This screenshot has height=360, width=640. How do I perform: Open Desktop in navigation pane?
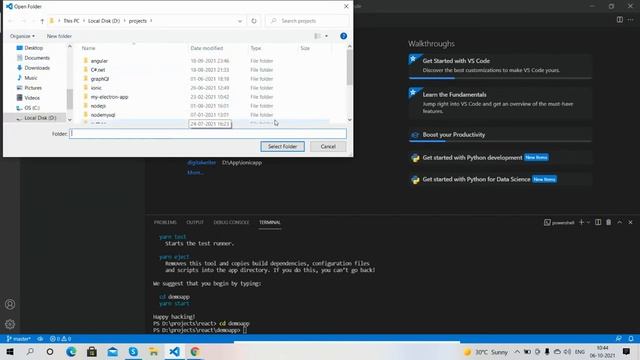coord(33,48)
